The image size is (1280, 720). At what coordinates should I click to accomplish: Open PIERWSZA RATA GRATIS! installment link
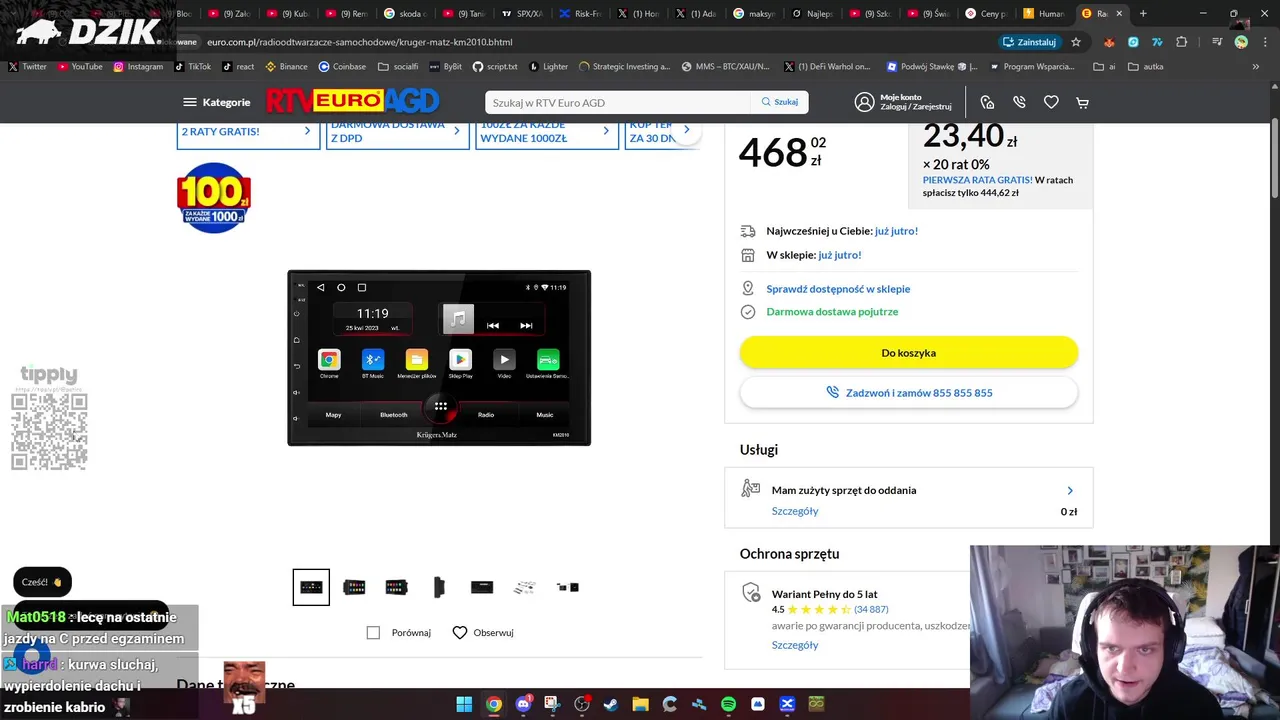977,180
